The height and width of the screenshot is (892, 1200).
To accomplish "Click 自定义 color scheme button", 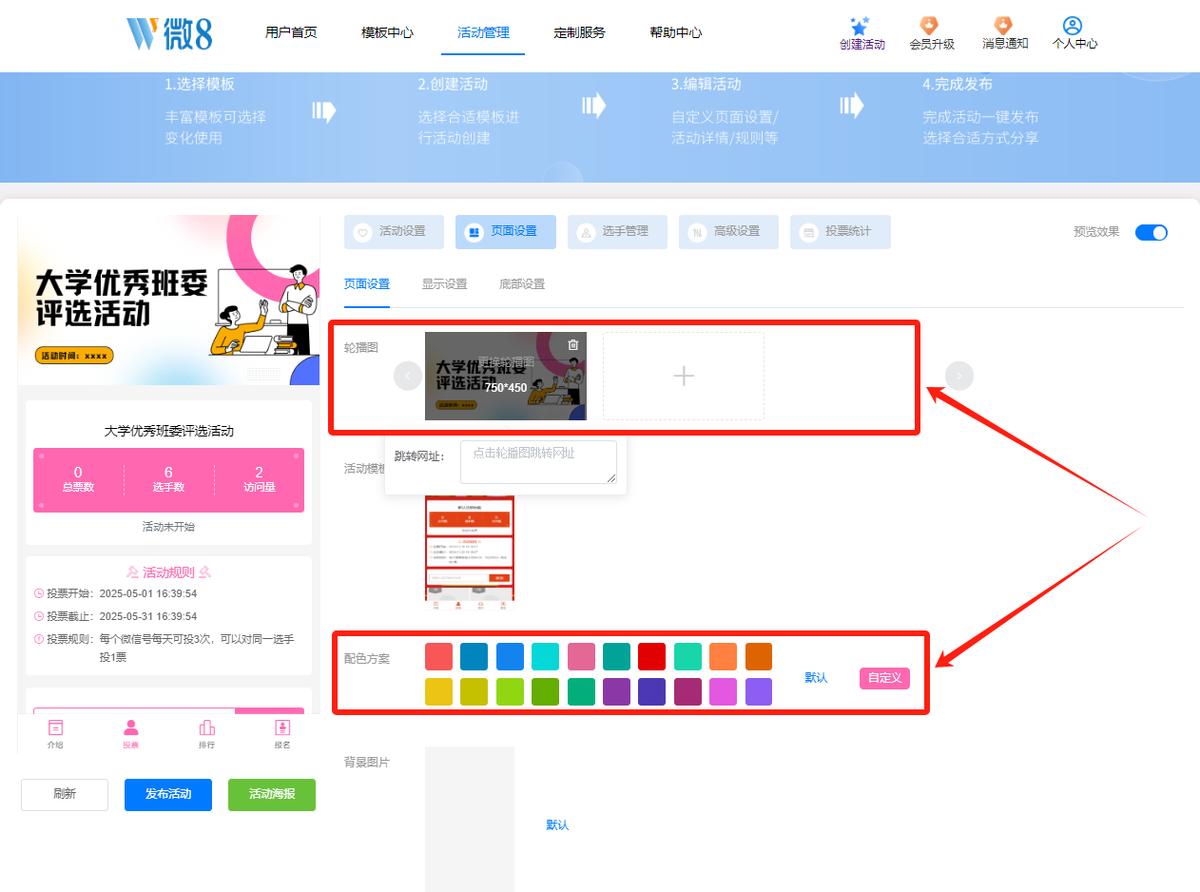I will click(884, 678).
